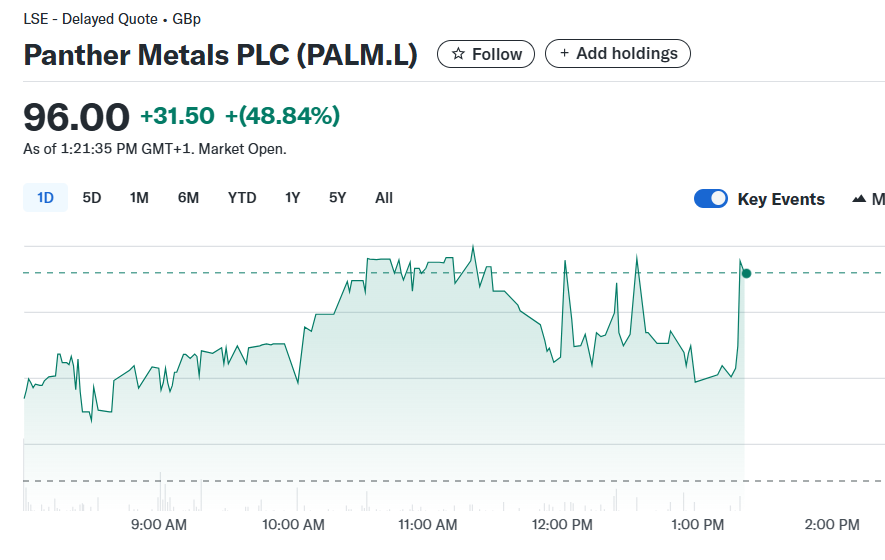The height and width of the screenshot is (560, 885).
Task: Click the +31.50 price change
Action: [x=177, y=116]
